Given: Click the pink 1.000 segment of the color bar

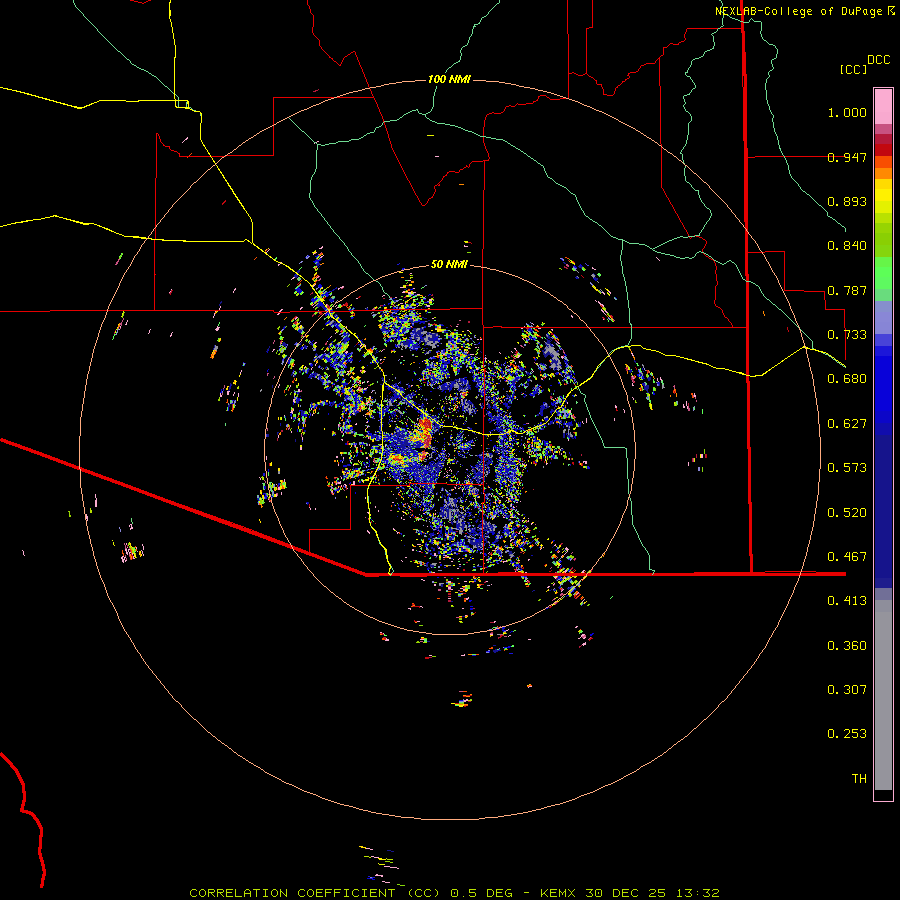Looking at the screenshot, I should [x=883, y=107].
